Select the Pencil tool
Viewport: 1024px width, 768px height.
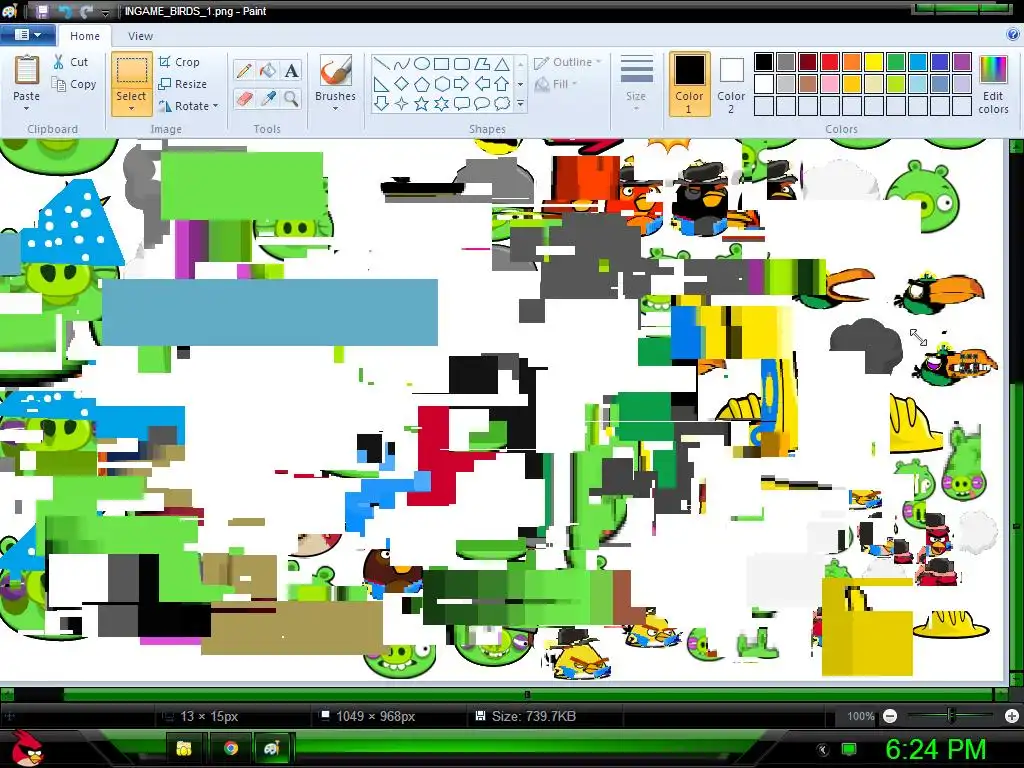pos(244,70)
